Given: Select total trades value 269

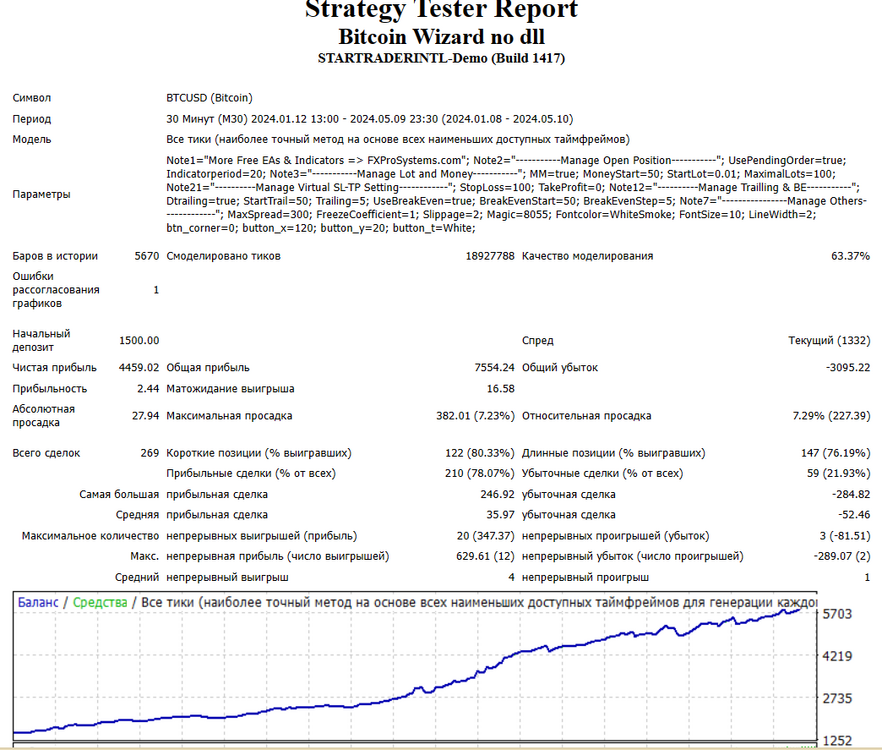Looking at the screenshot, I should click(150, 453).
